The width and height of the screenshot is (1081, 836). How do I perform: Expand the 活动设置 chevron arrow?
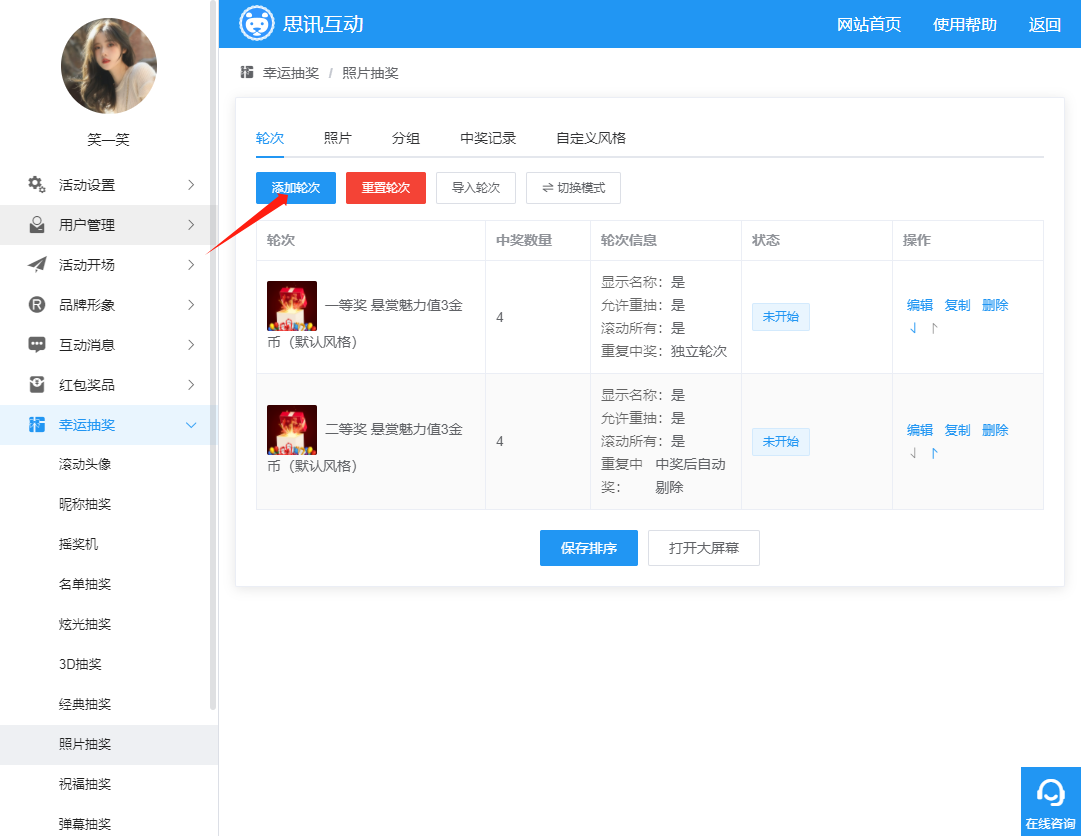point(191,185)
